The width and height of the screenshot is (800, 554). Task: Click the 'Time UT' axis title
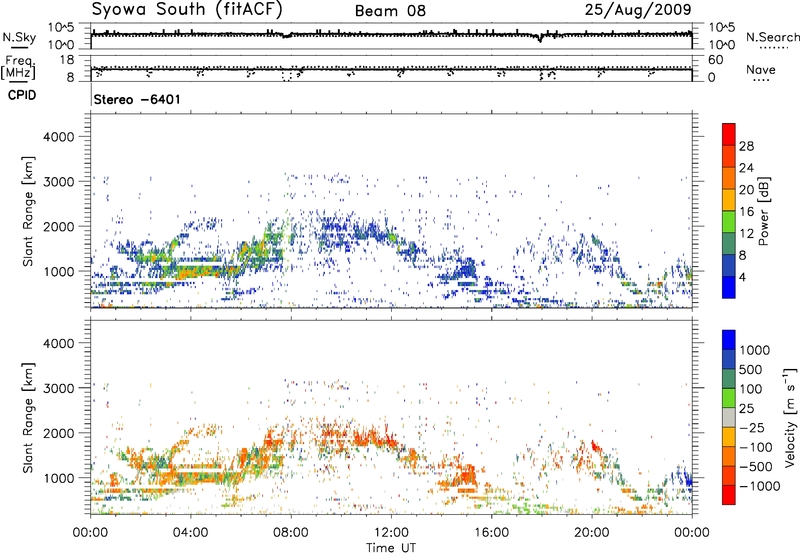pyautogui.click(x=391, y=548)
